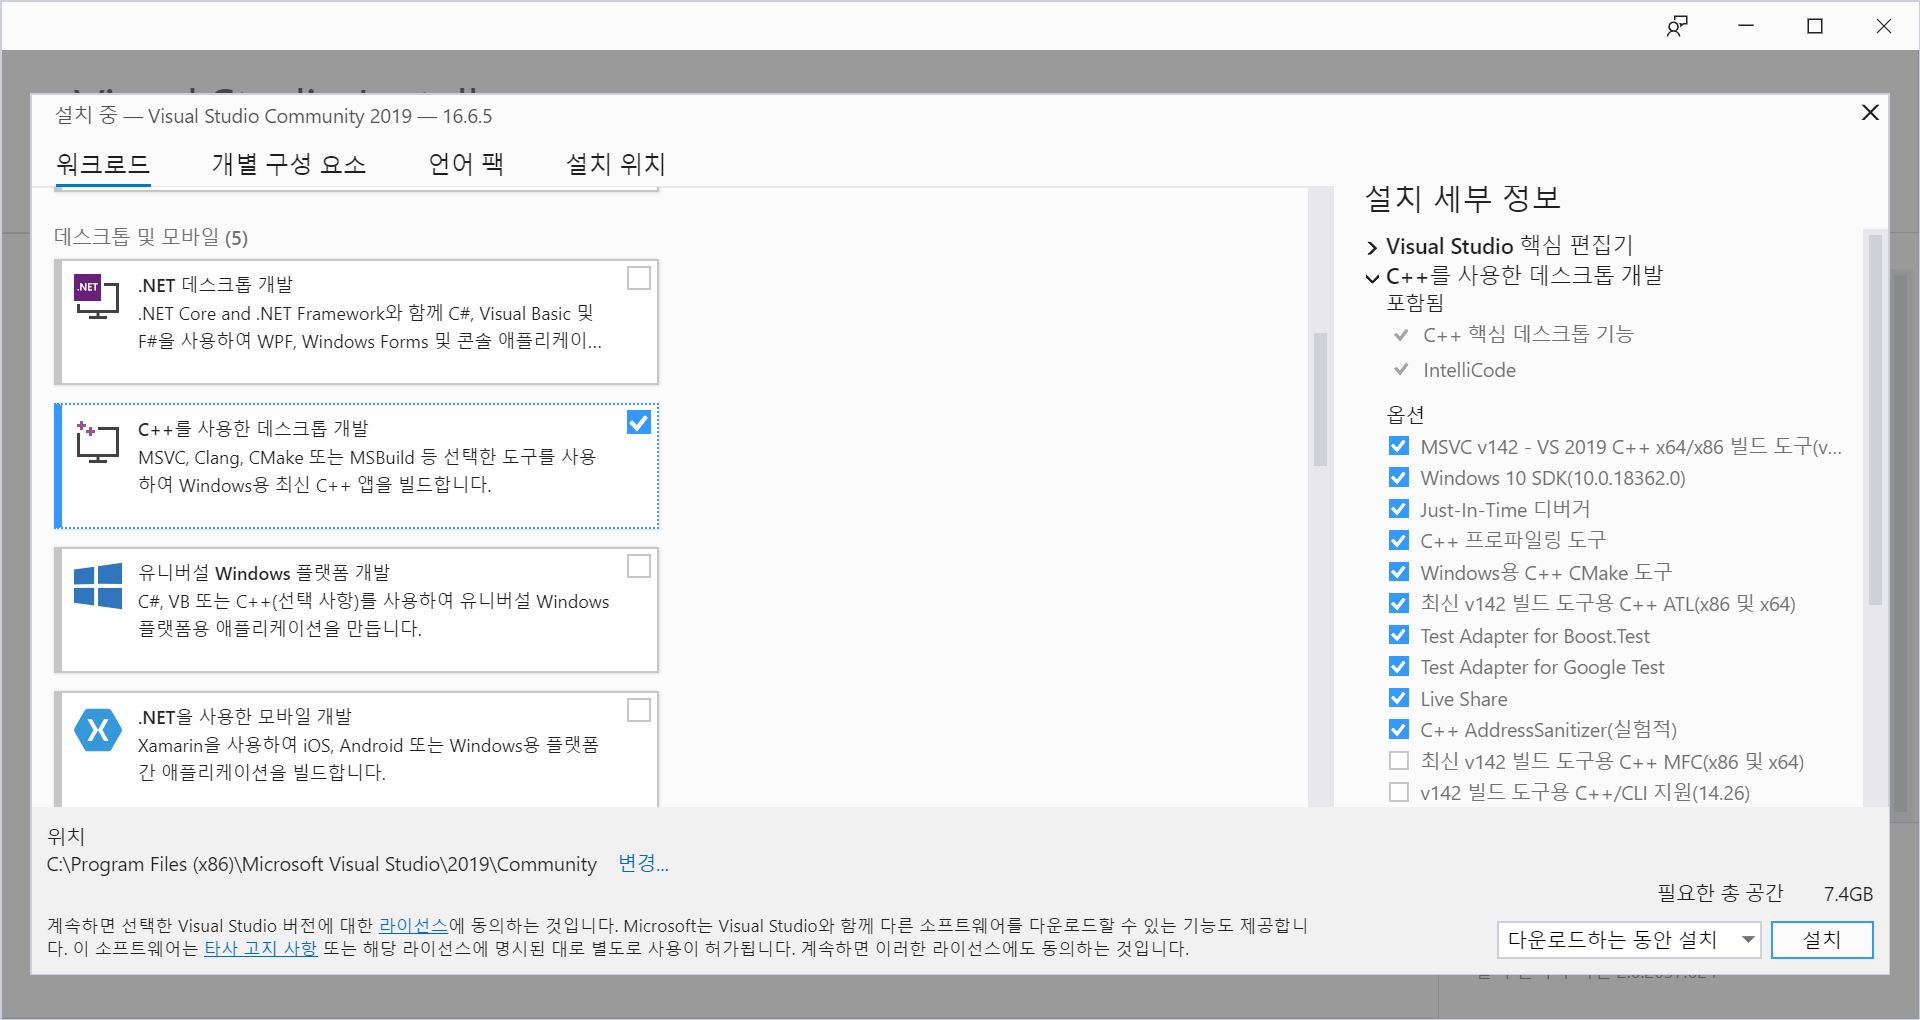Uncheck C++ 프로파일링 도구 option
The width and height of the screenshot is (1920, 1020).
click(x=1399, y=541)
